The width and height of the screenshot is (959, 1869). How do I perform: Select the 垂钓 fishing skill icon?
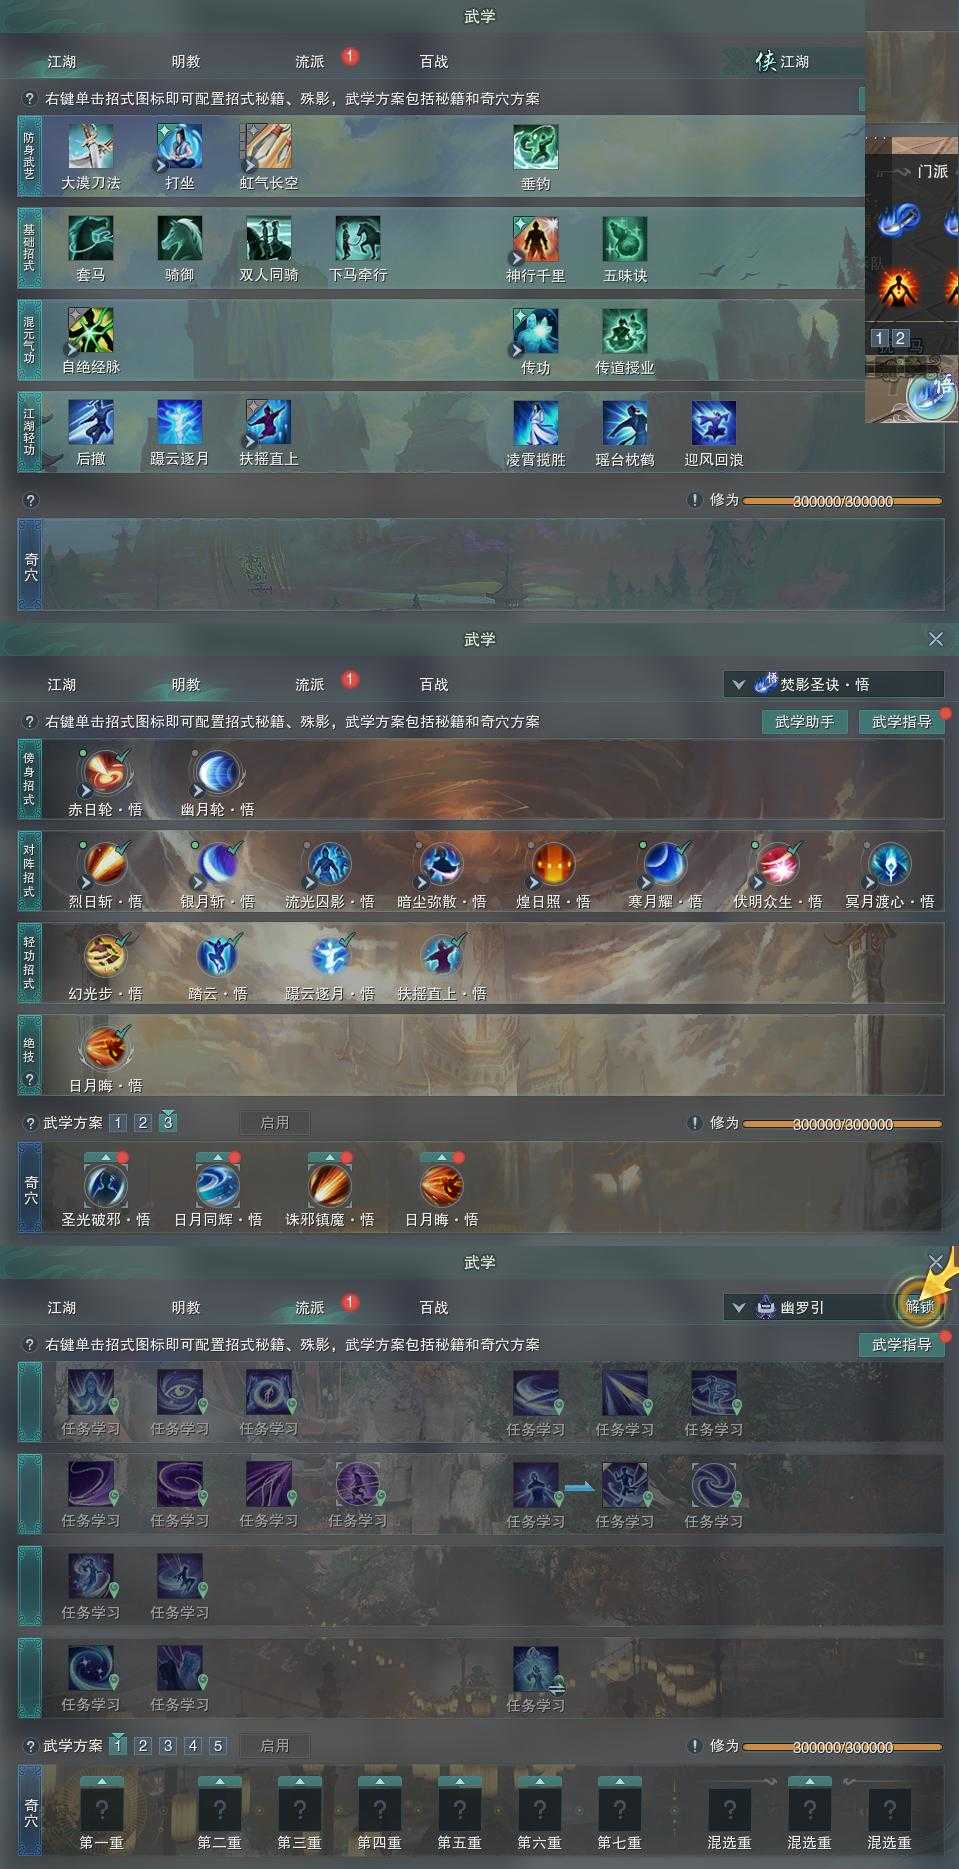point(536,147)
